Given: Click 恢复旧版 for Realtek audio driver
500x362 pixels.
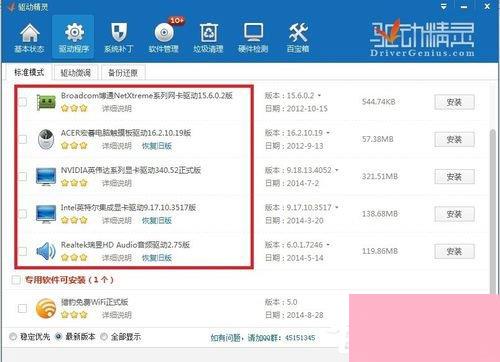Looking at the screenshot, I should tap(157, 258).
